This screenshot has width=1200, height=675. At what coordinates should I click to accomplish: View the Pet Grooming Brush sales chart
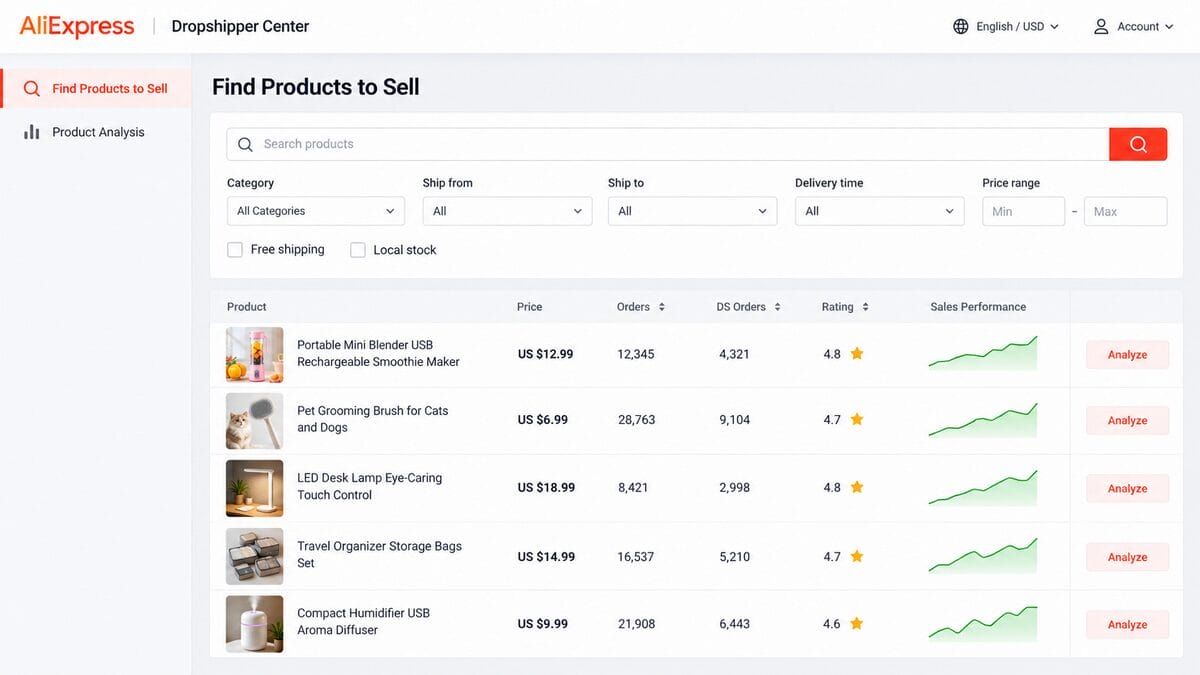[x=983, y=420]
